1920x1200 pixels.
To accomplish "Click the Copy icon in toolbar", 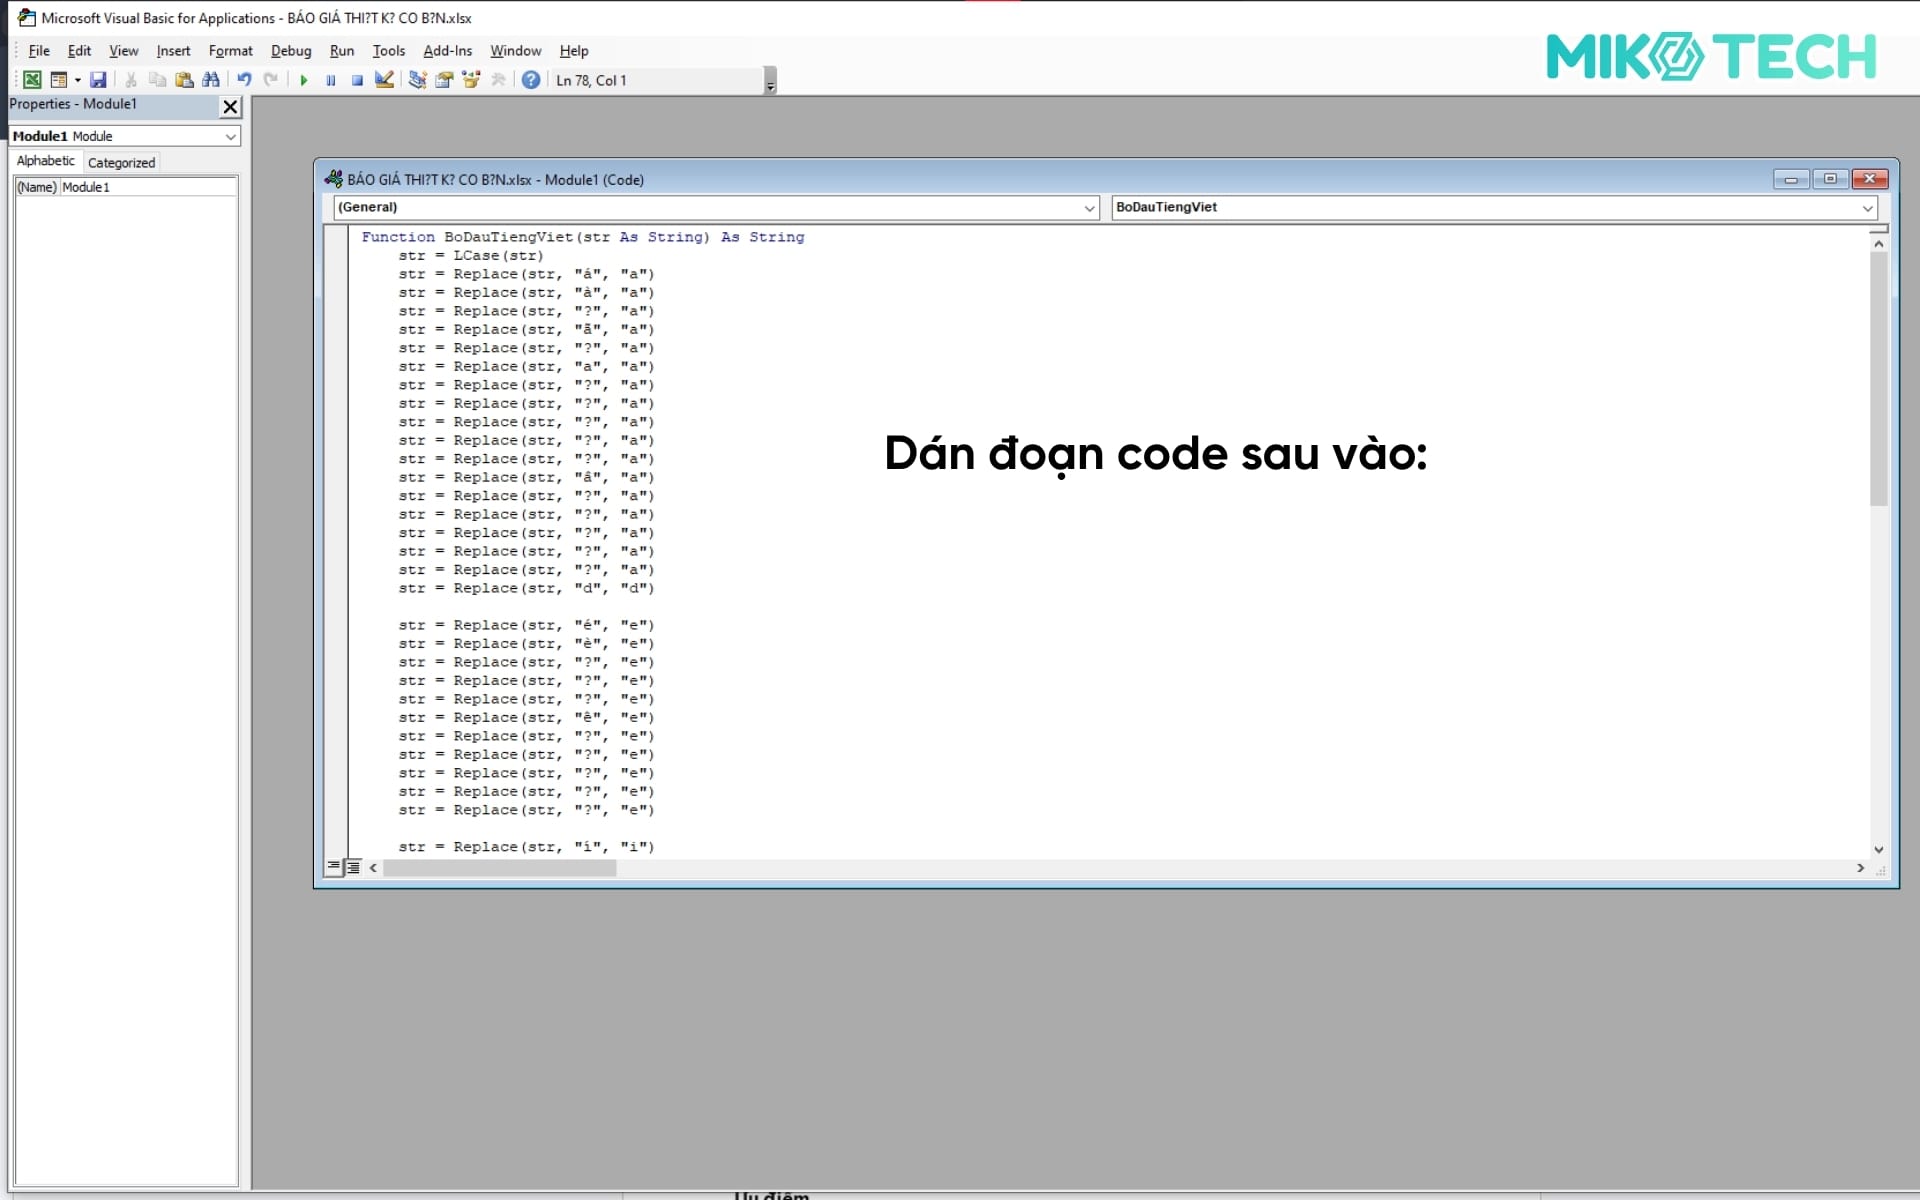I will 157,80.
